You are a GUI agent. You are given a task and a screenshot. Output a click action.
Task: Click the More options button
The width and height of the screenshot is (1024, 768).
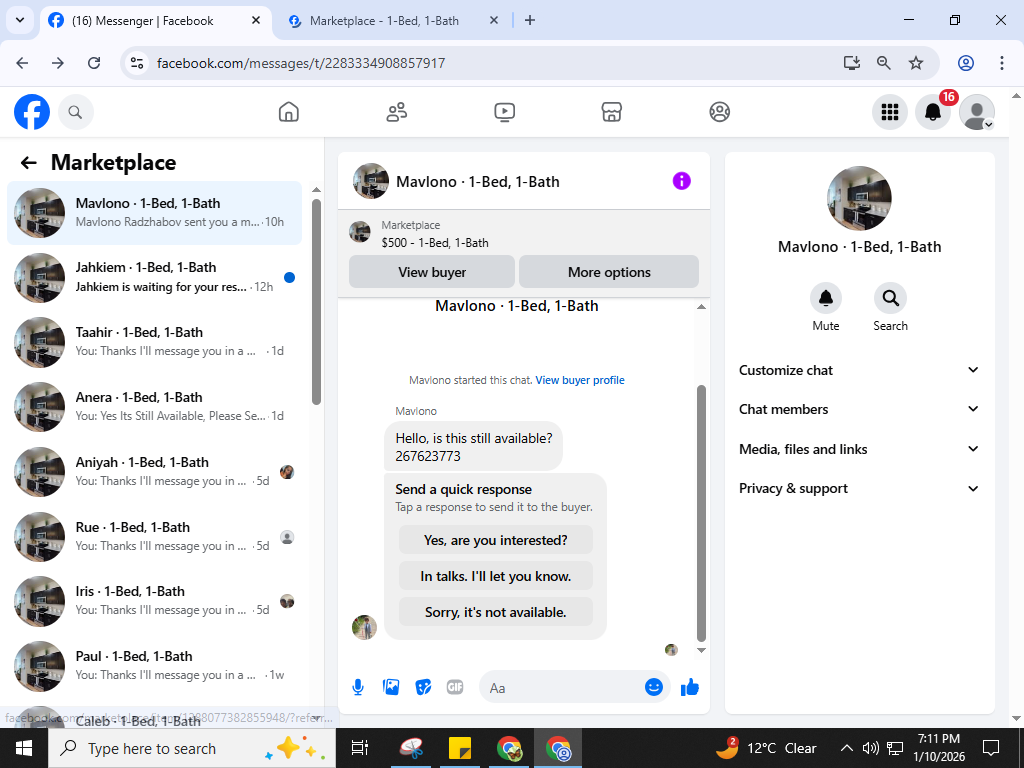(x=609, y=272)
